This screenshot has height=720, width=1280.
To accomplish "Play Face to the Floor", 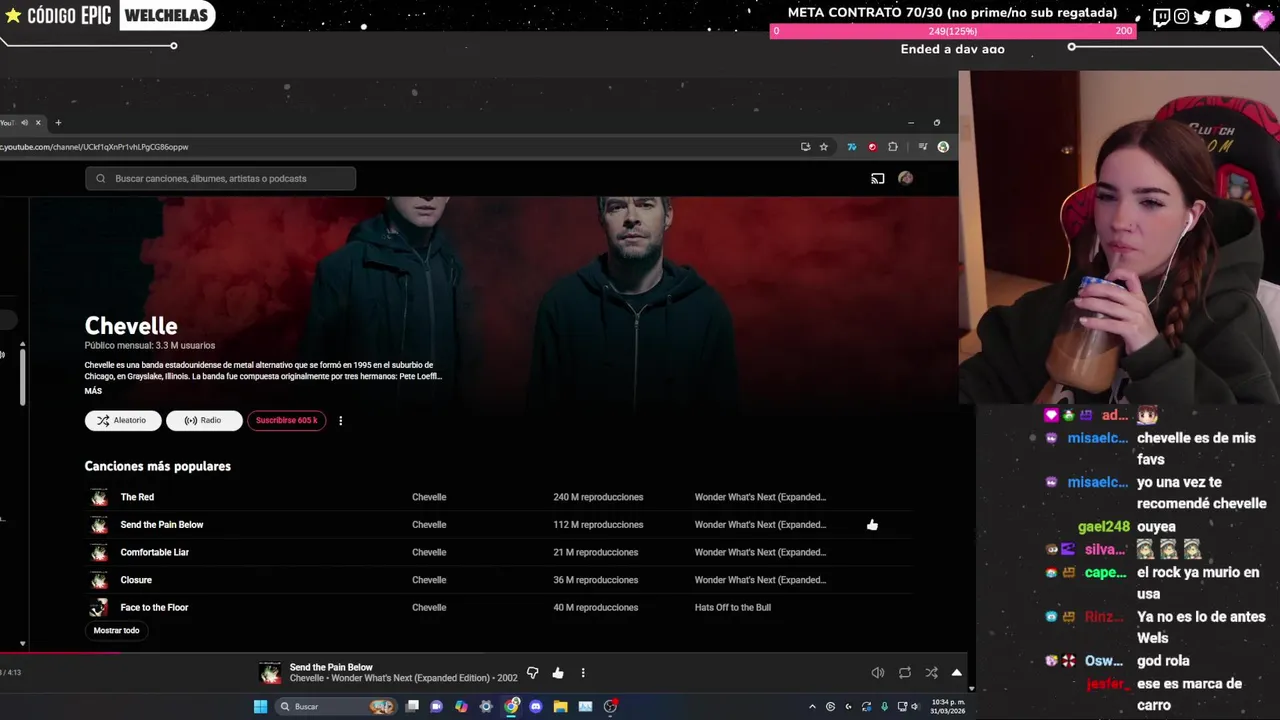I will [154, 608].
